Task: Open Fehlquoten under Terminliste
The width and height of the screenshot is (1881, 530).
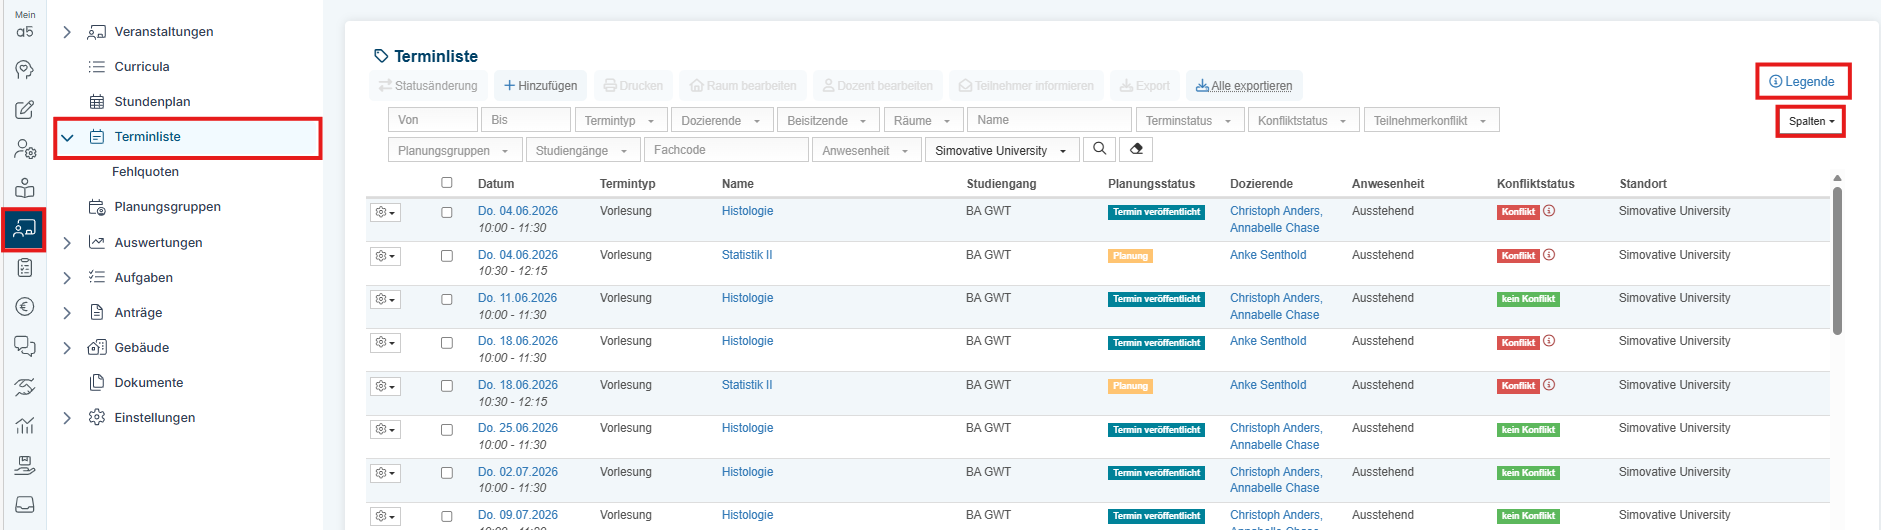Action: click(146, 172)
